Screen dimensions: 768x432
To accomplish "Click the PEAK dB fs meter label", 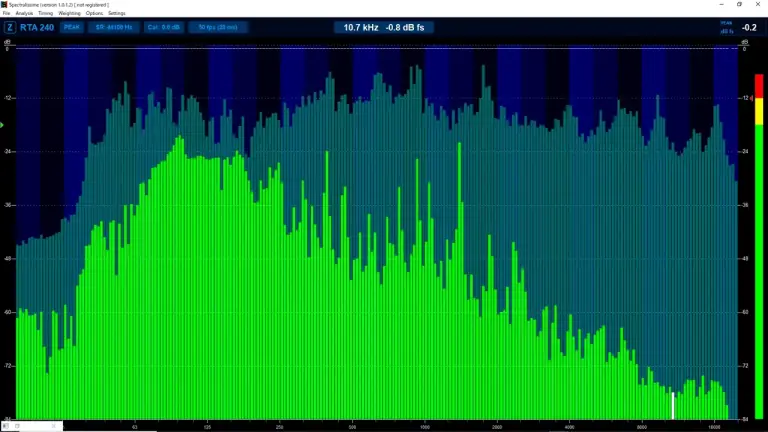I will pyautogui.click(x=726, y=27).
